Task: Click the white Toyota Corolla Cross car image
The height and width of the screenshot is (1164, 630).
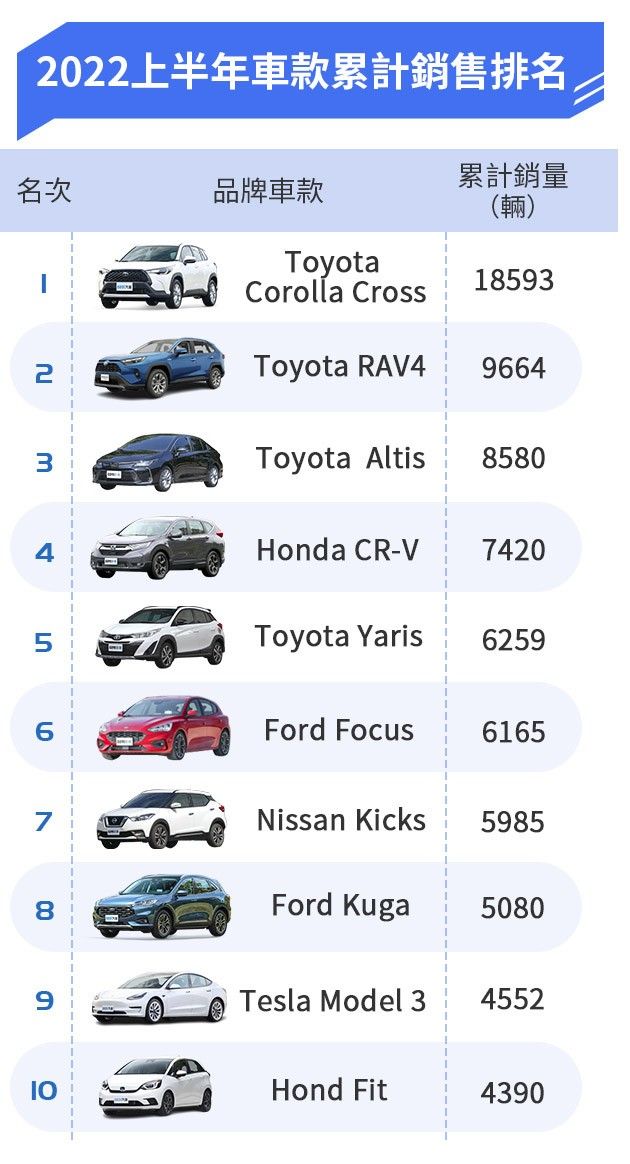Action: coord(159,277)
